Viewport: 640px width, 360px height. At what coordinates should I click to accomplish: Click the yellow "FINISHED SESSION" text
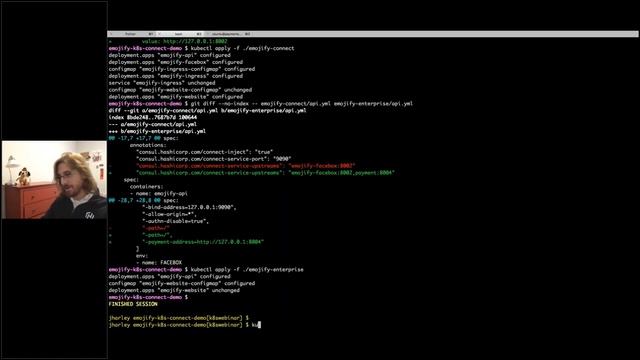[133, 304]
